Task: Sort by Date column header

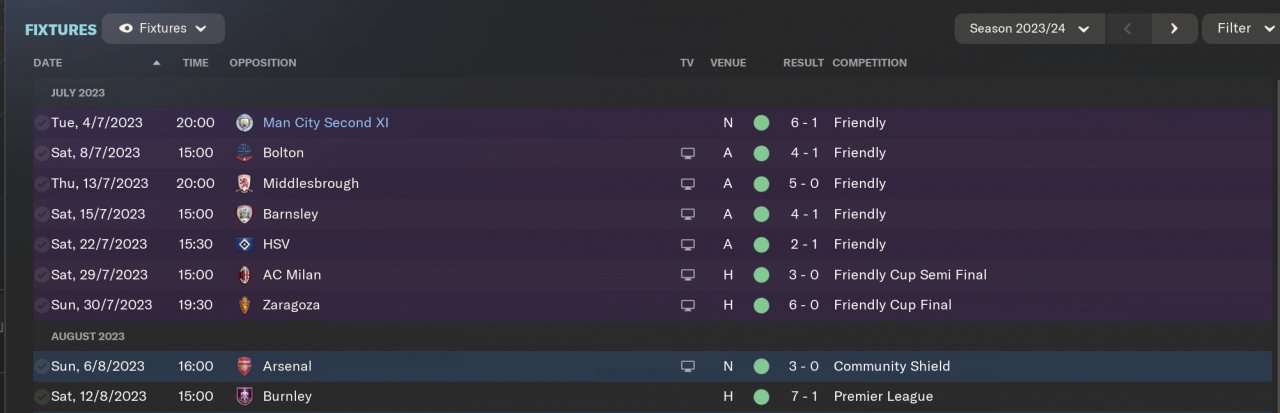Action: [x=48, y=62]
